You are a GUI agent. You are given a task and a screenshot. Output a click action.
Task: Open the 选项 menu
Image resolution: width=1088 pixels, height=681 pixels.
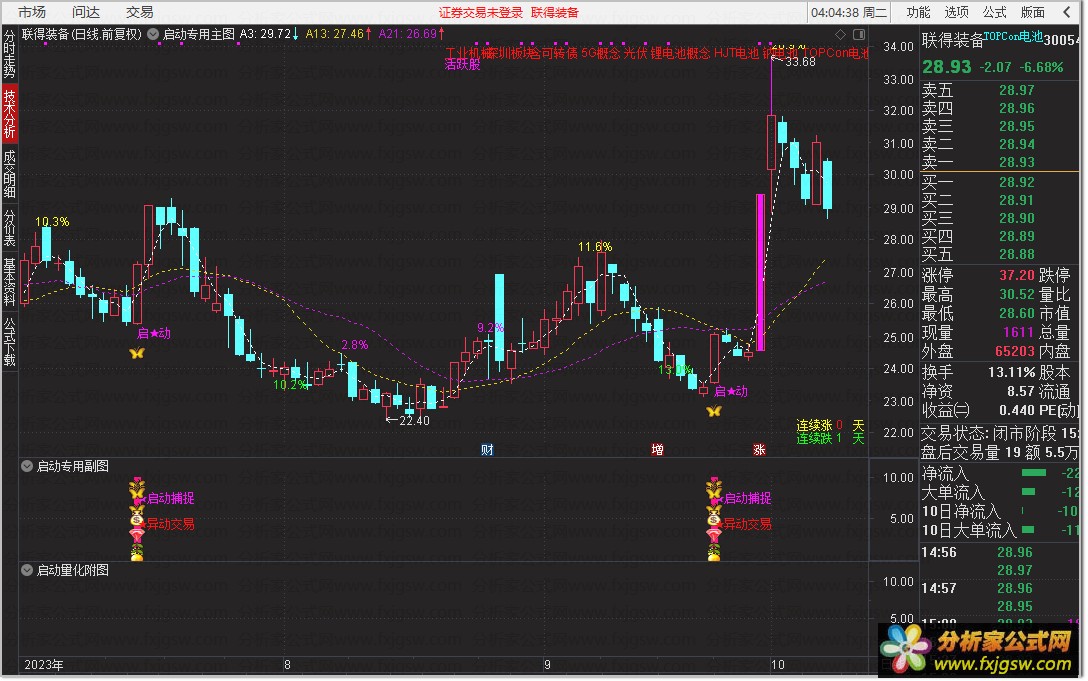click(x=955, y=12)
